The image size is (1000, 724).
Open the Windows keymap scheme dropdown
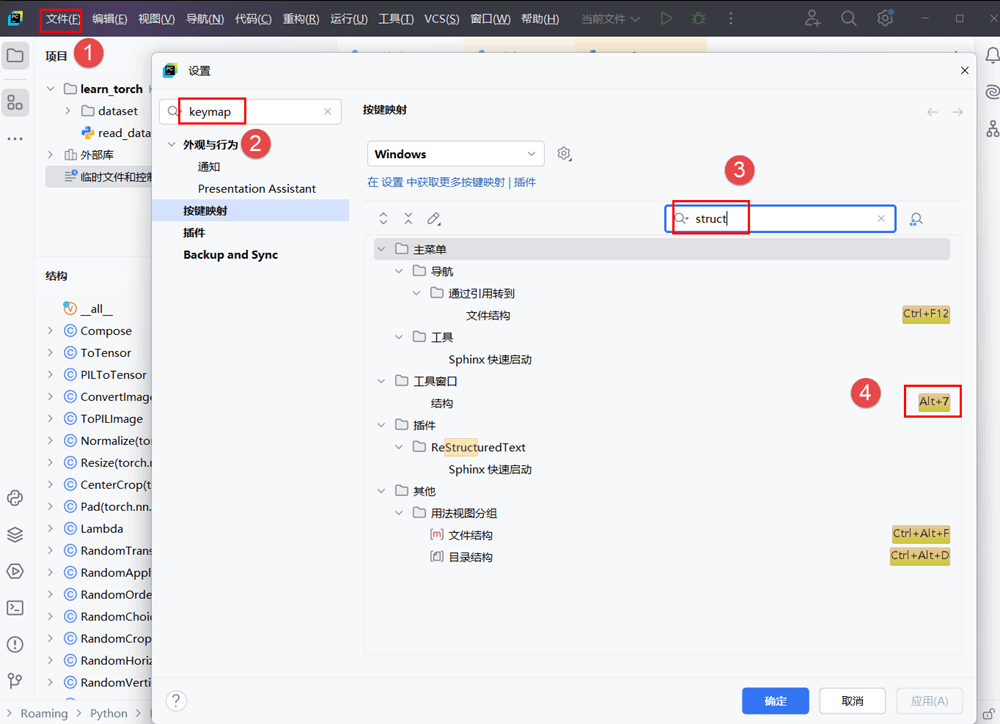455,154
